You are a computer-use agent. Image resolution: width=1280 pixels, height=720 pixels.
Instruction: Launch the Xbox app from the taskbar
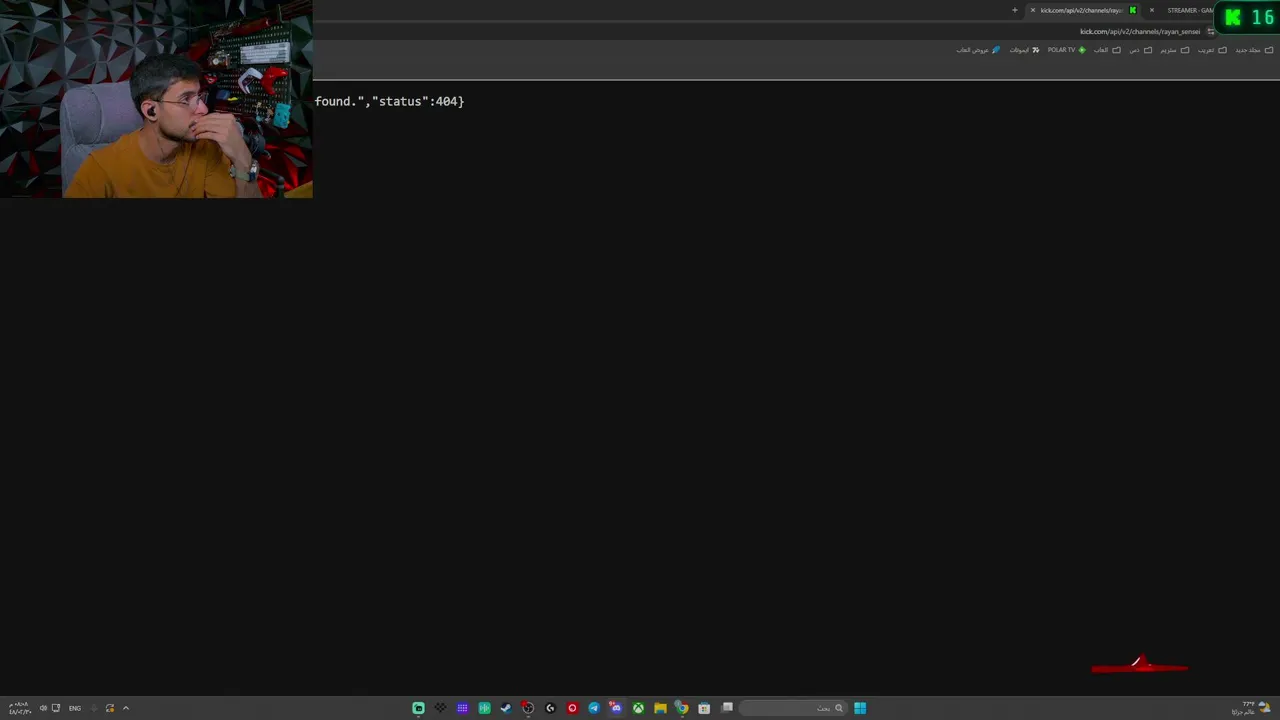638,708
